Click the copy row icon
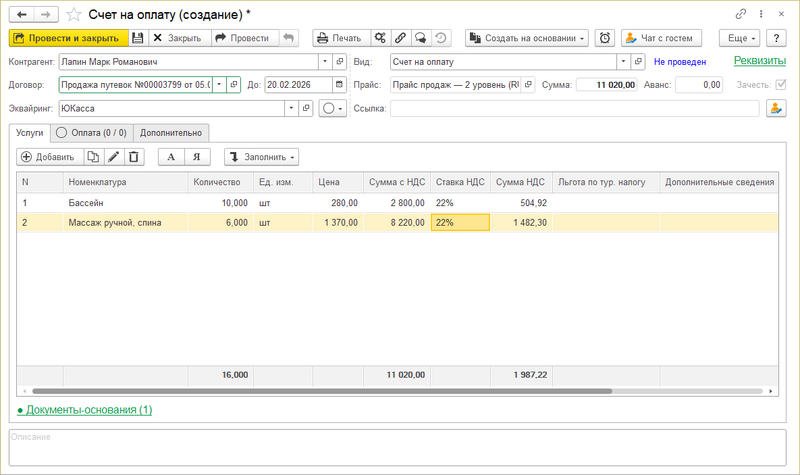 [x=93, y=157]
